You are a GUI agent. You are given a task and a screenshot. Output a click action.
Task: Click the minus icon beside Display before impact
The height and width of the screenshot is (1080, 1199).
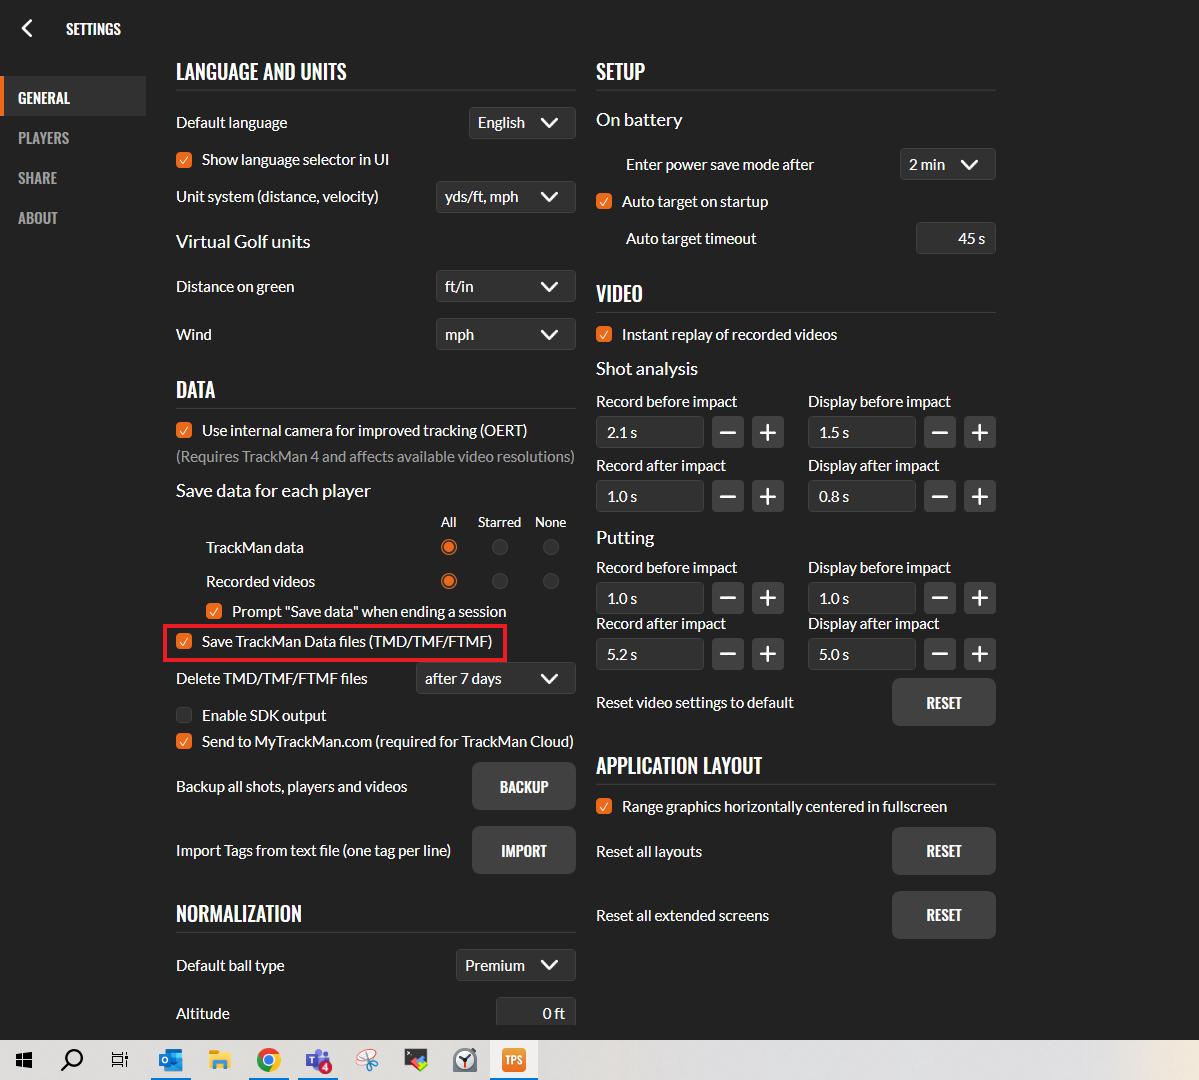click(x=939, y=432)
